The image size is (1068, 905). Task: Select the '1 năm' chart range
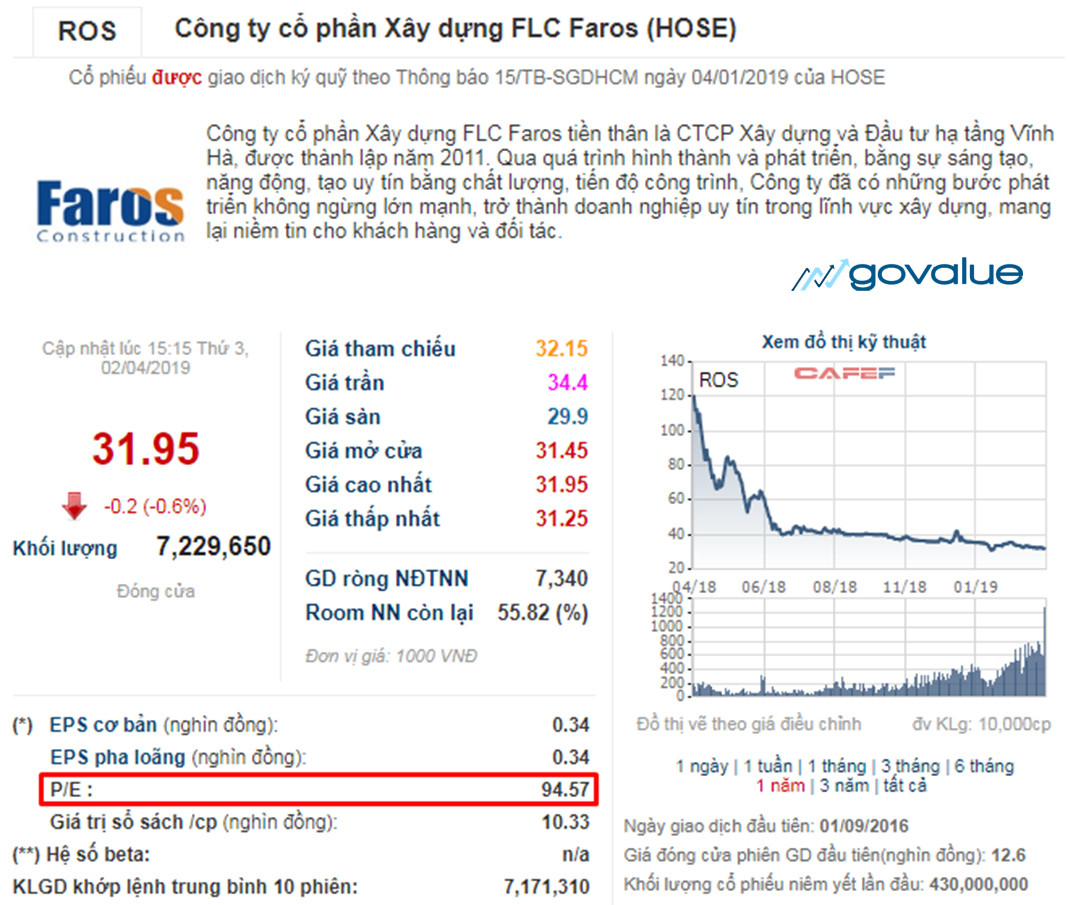(781, 786)
